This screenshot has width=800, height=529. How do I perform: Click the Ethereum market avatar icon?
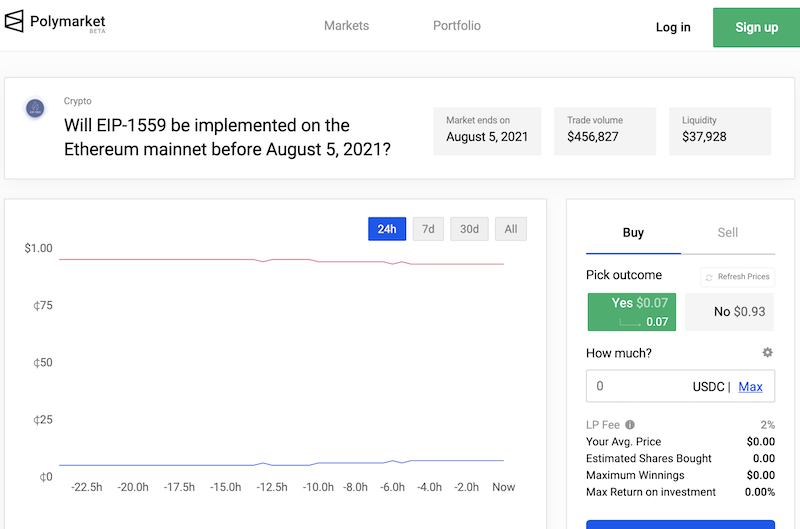35,108
